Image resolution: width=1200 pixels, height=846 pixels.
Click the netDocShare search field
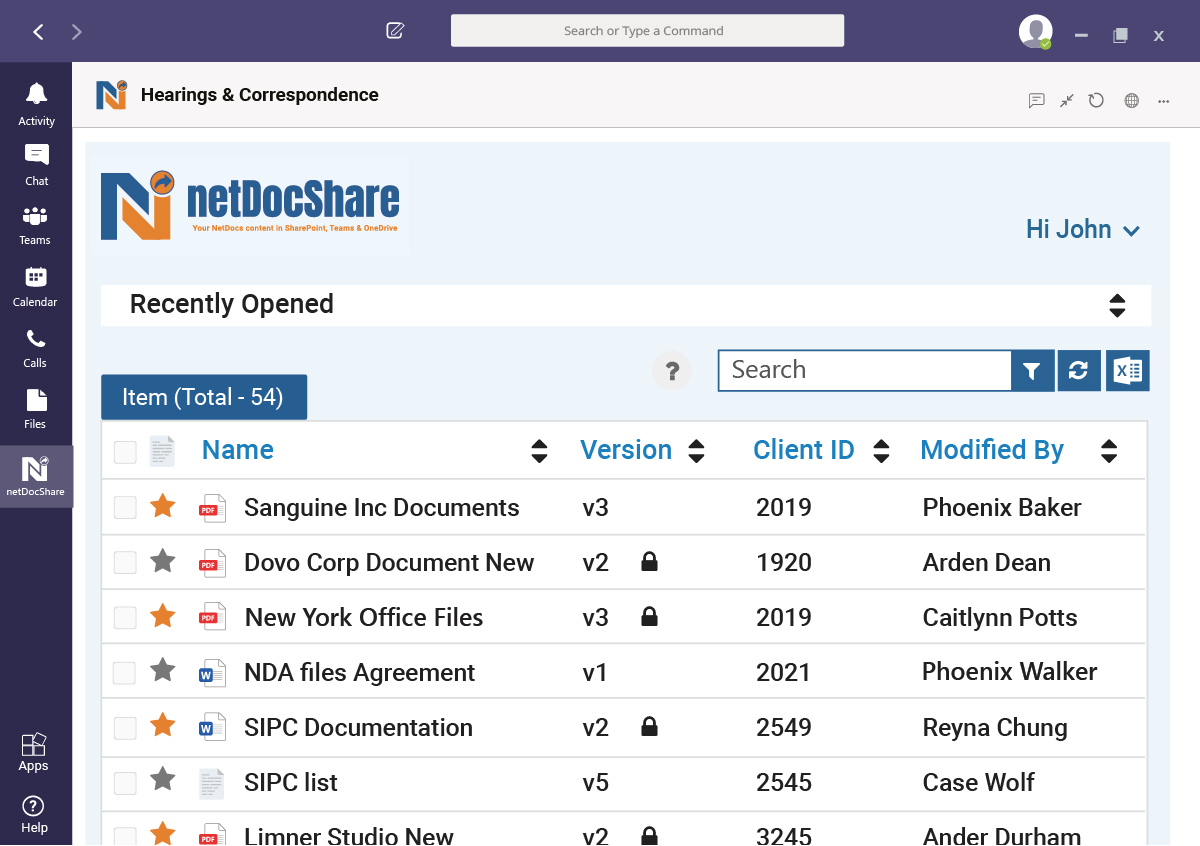[x=865, y=370]
